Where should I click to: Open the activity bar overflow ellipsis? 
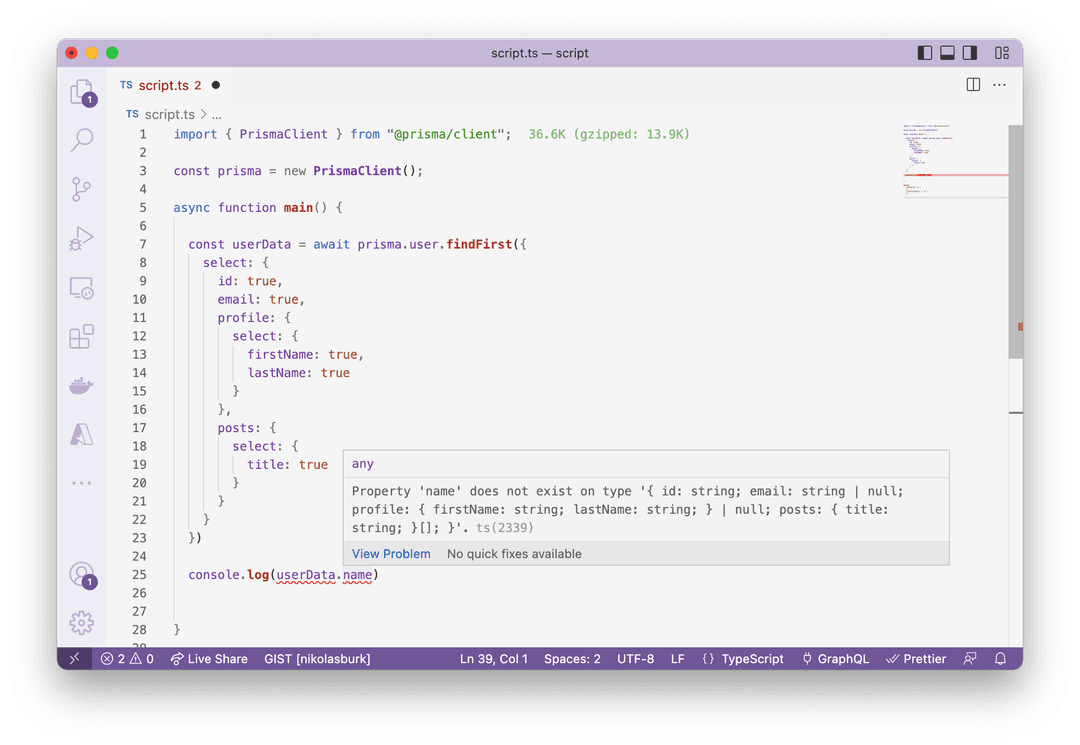click(x=81, y=483)
